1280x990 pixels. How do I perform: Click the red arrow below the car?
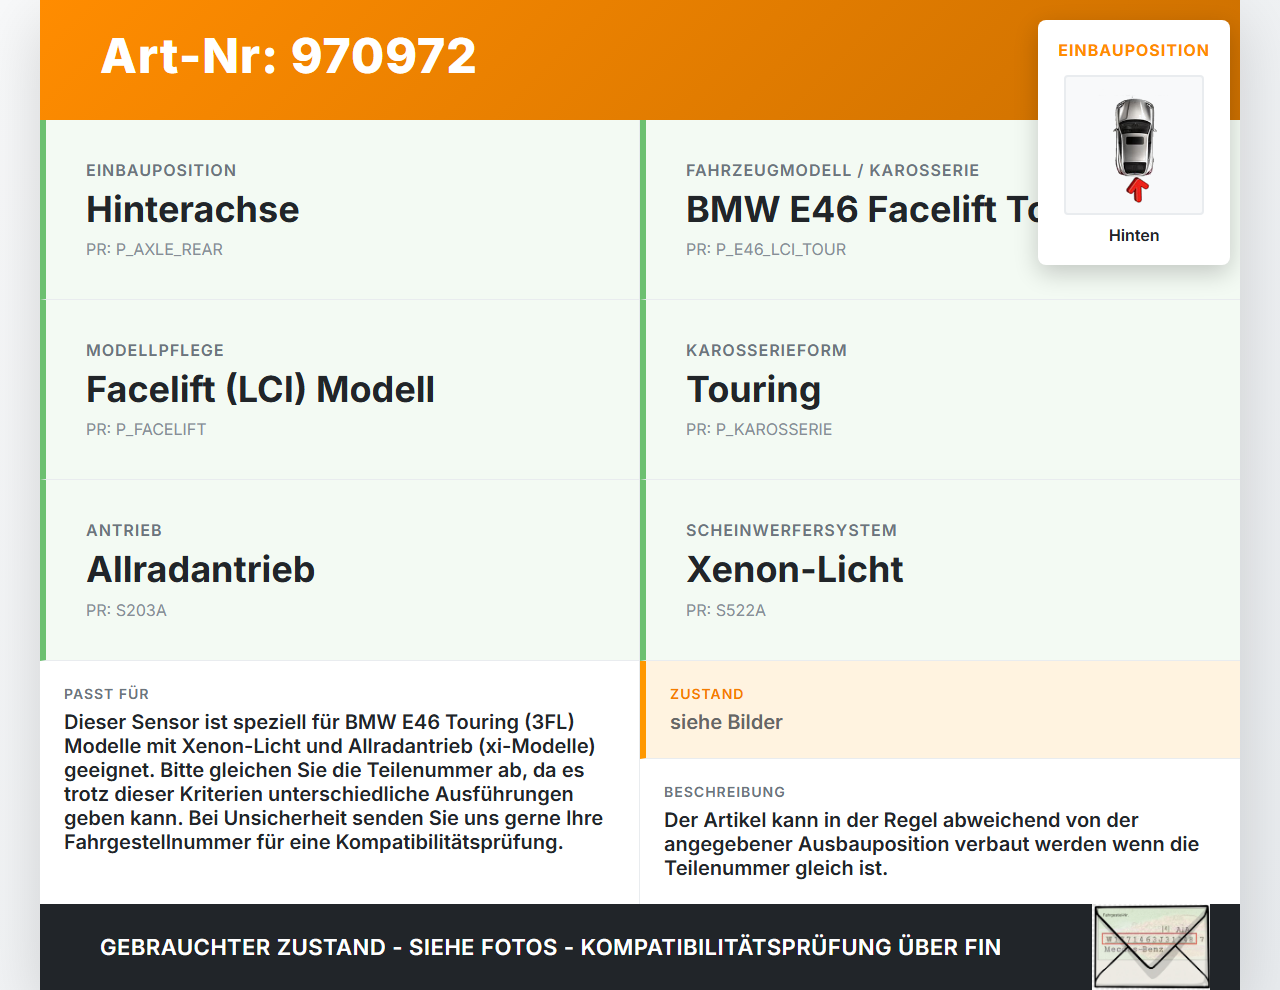click(1137, 189)
